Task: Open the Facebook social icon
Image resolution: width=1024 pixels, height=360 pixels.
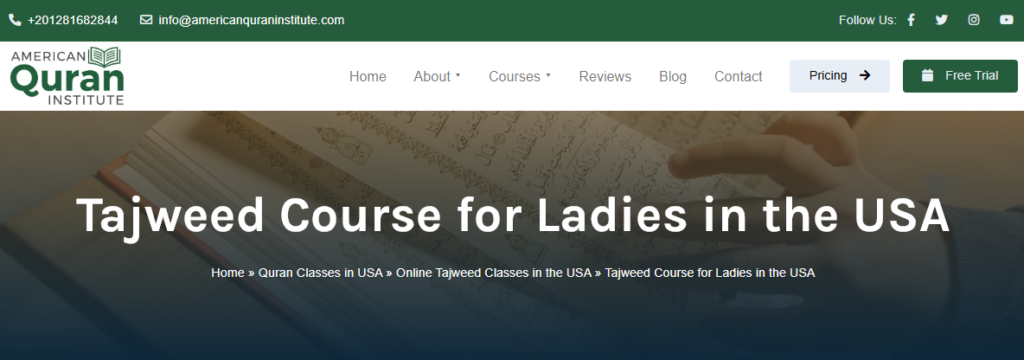Action: tap(911, 20)
